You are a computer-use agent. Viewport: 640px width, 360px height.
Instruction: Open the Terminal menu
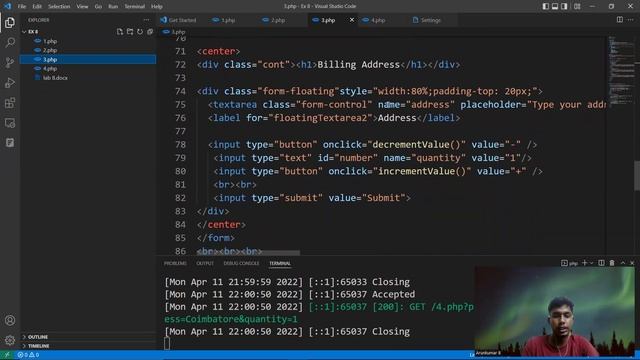coord(134,7)
